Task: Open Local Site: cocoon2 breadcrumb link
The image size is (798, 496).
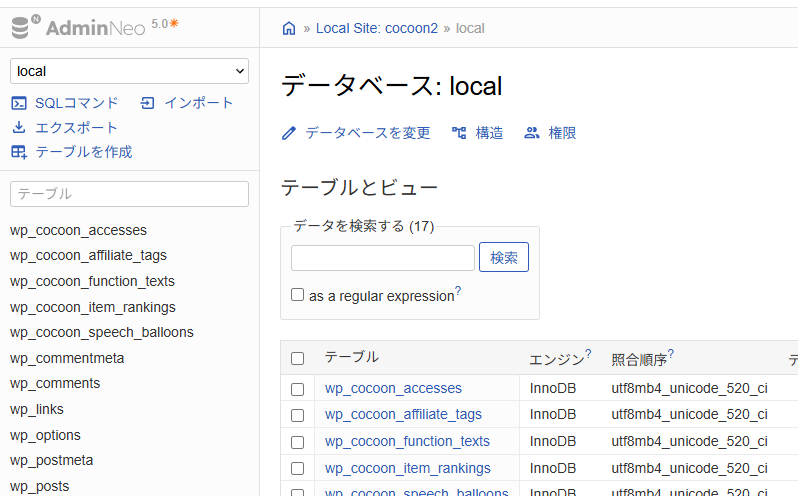Action: point(376,28)
